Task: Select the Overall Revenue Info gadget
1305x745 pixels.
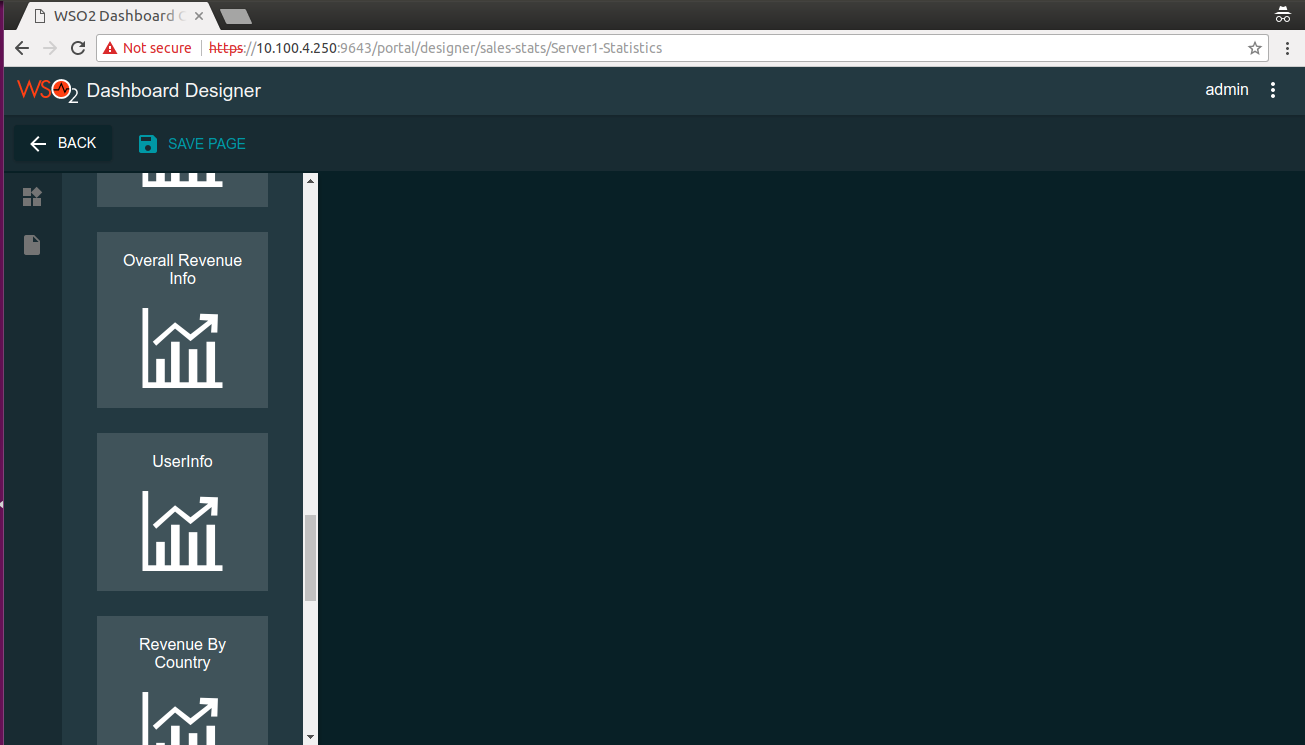Action: pos(182,320)
